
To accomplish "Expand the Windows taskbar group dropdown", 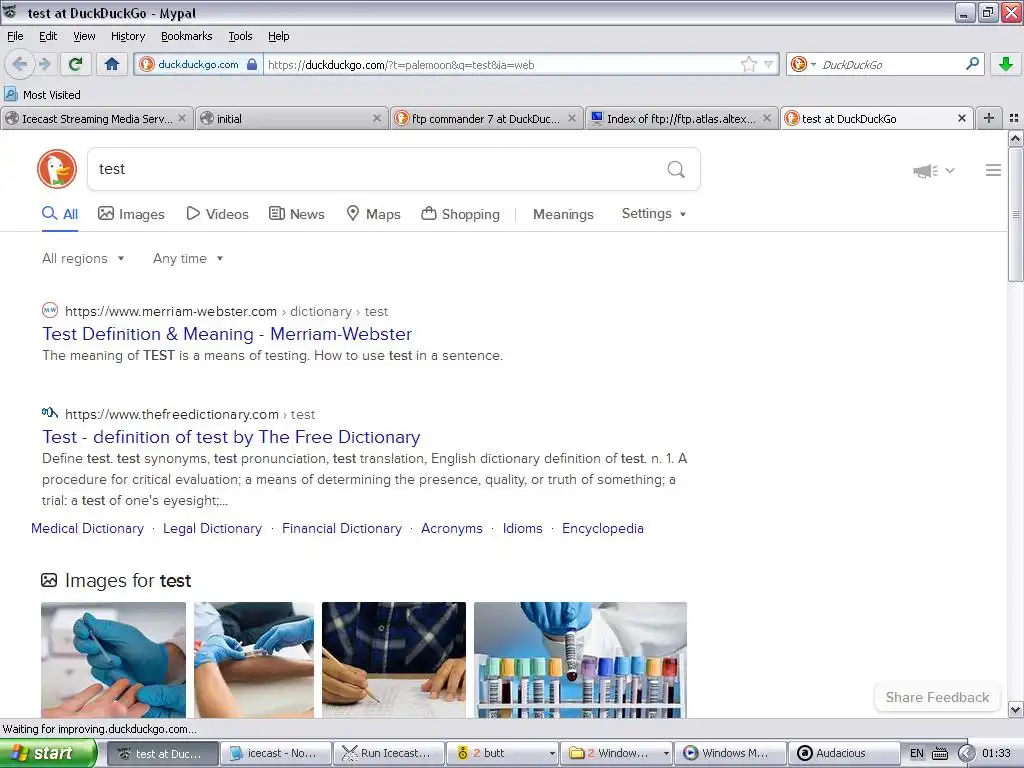I will (x=665, y=754).
